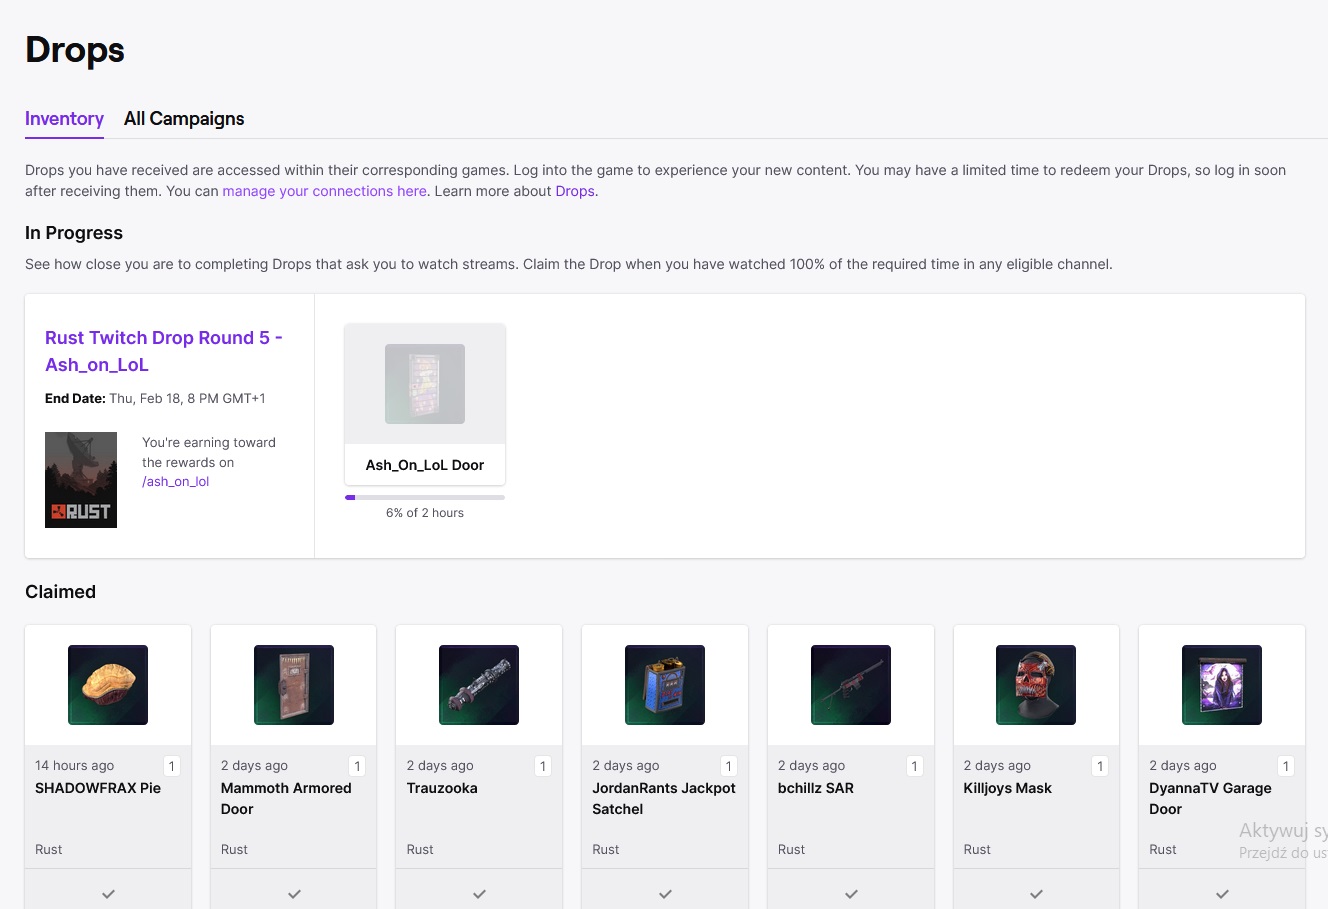Click the Ash_On_LoL Door progress bar

pos(425,497)
